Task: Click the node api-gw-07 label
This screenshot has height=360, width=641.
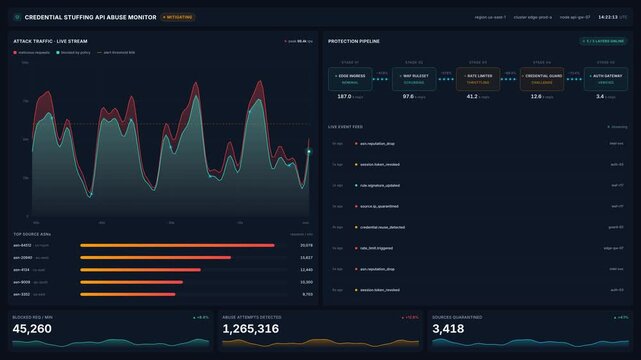Action: 575,17
